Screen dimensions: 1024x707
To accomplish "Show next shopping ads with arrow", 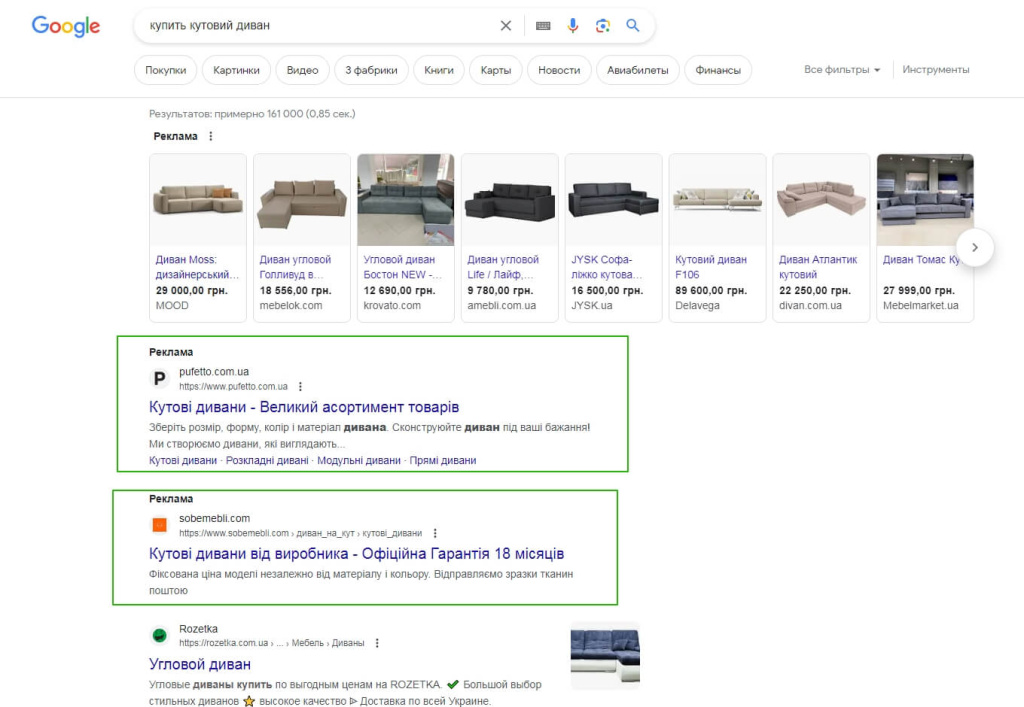I will [975, 247].
